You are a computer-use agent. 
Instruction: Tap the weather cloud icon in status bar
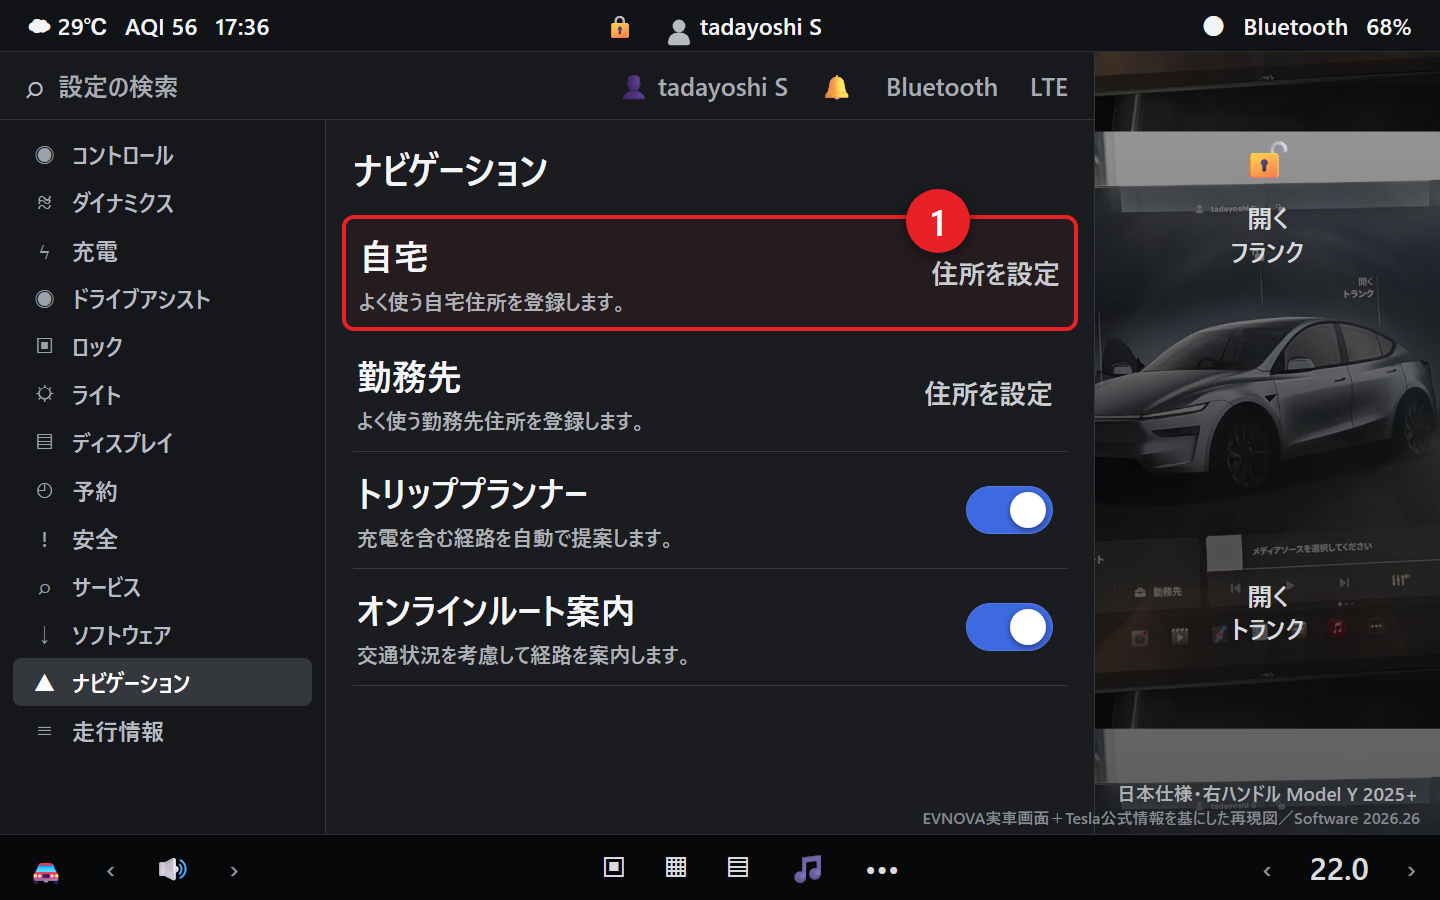pyautogui.click(x=39, y=27)
